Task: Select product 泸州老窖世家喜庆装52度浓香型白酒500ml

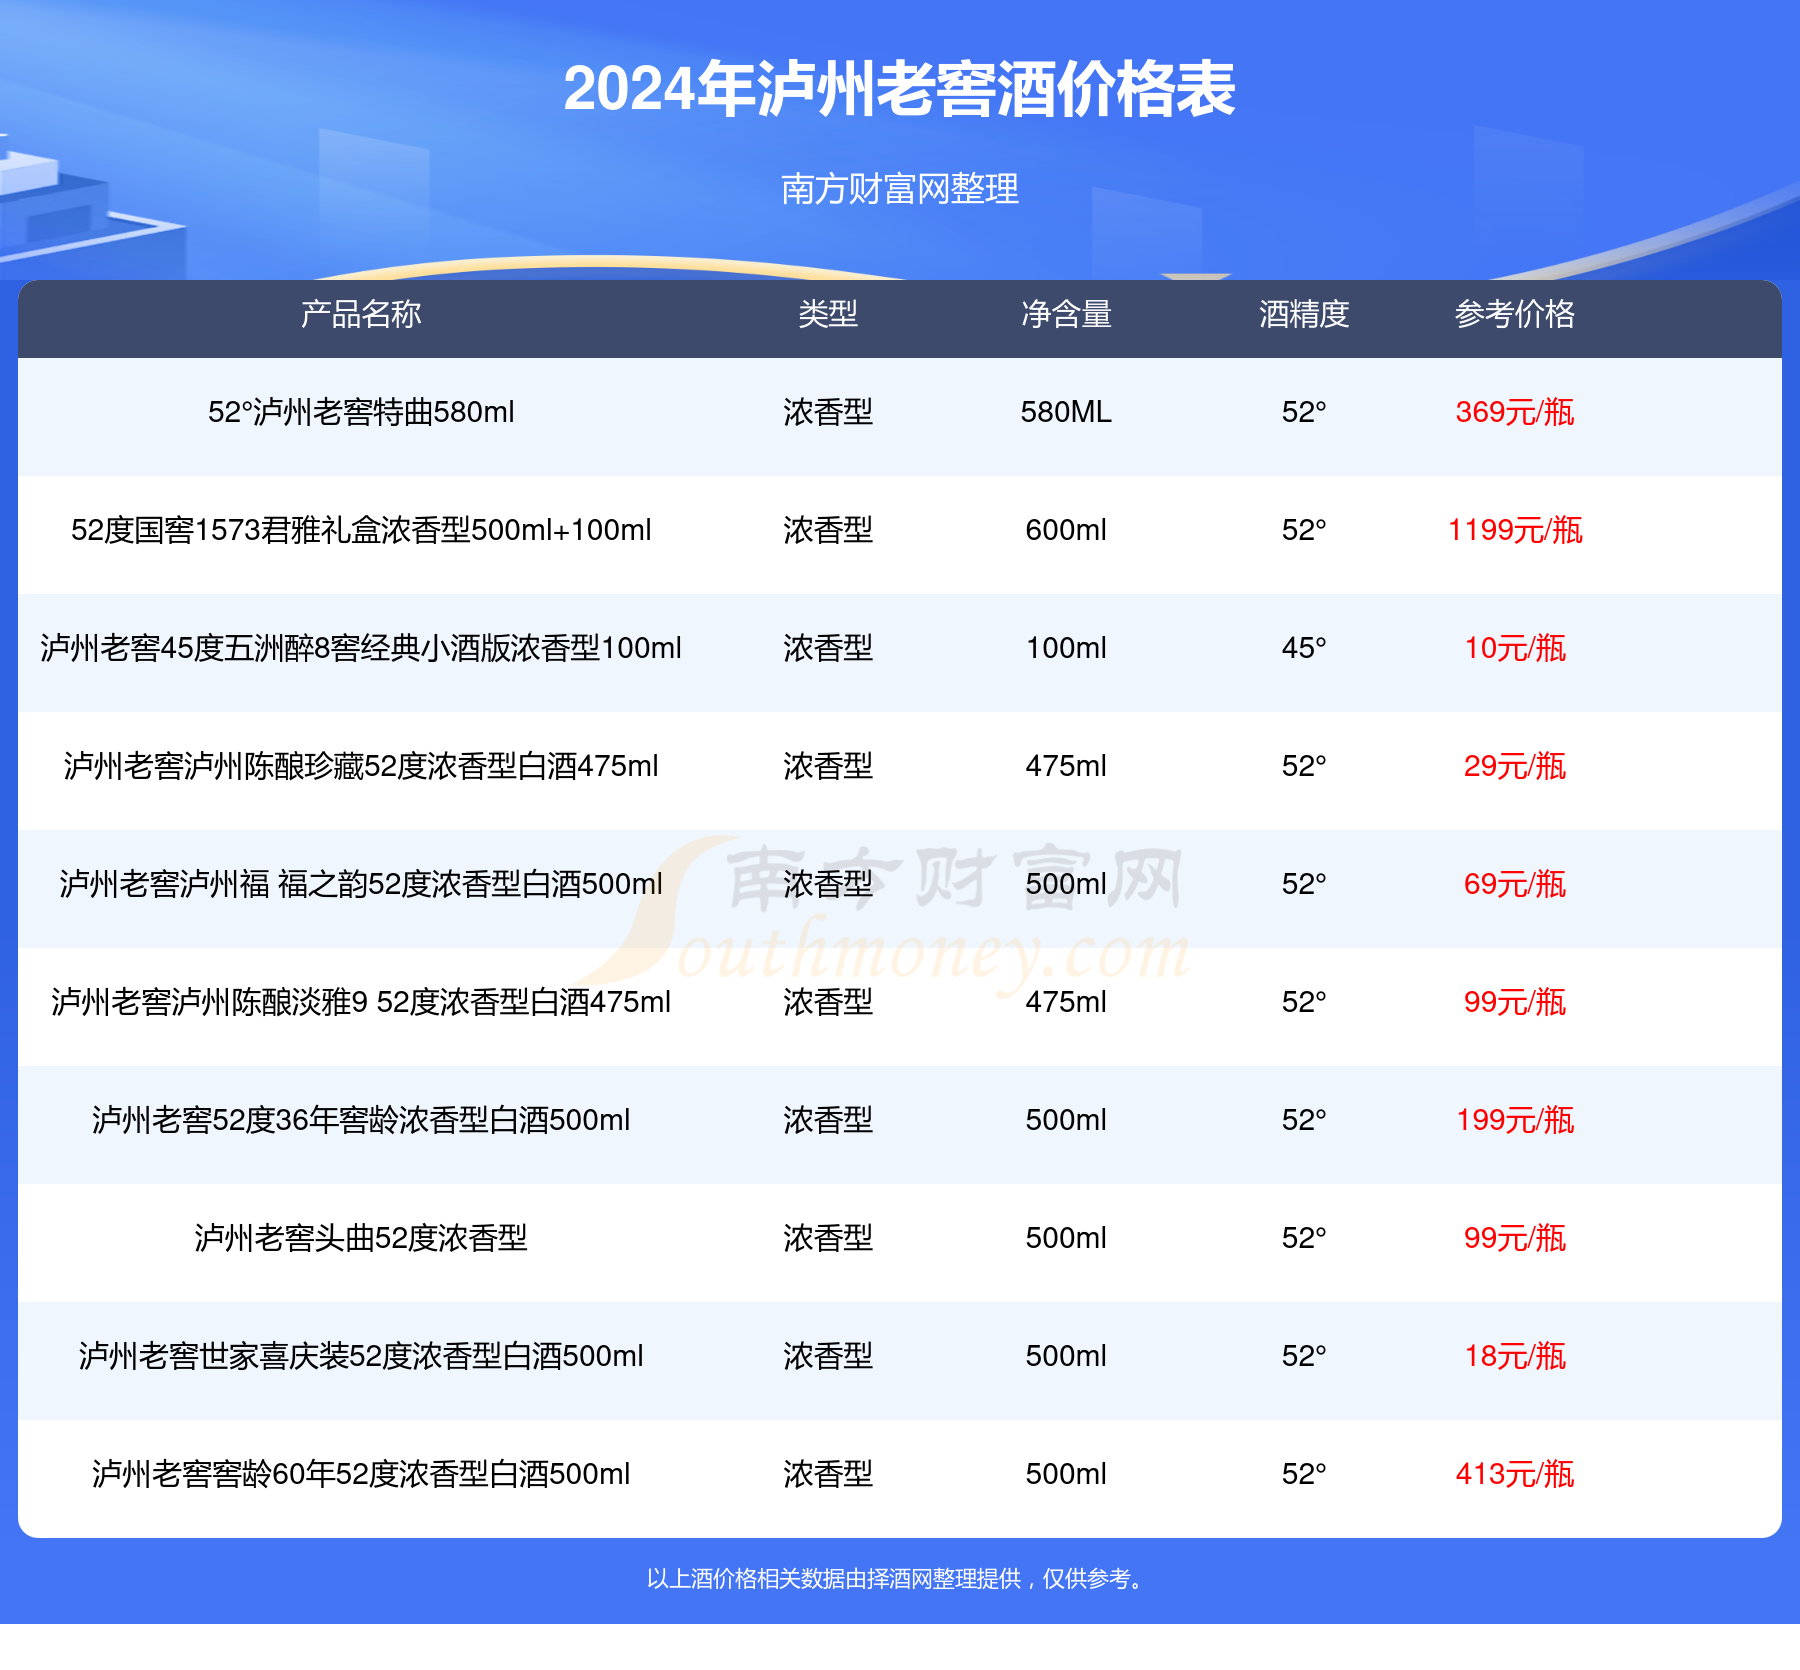Action: tap(361, 1356)
